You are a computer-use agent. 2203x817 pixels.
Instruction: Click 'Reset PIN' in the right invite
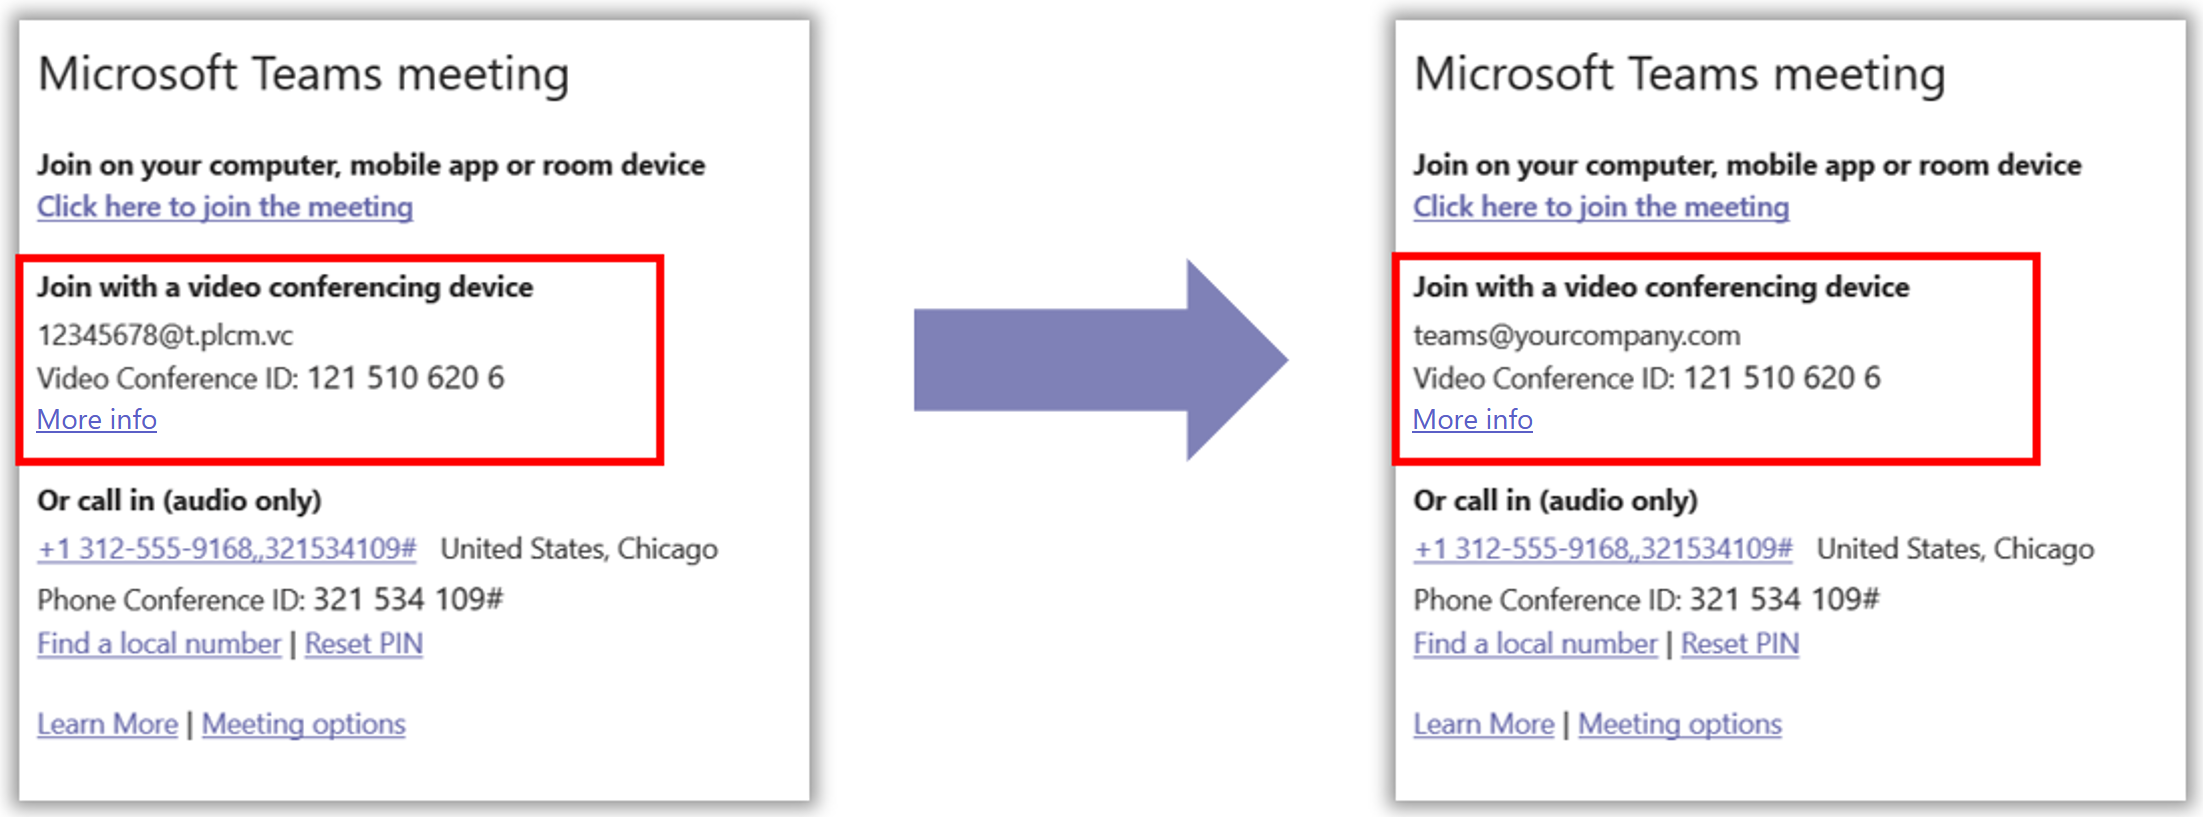pos(1740,644)
